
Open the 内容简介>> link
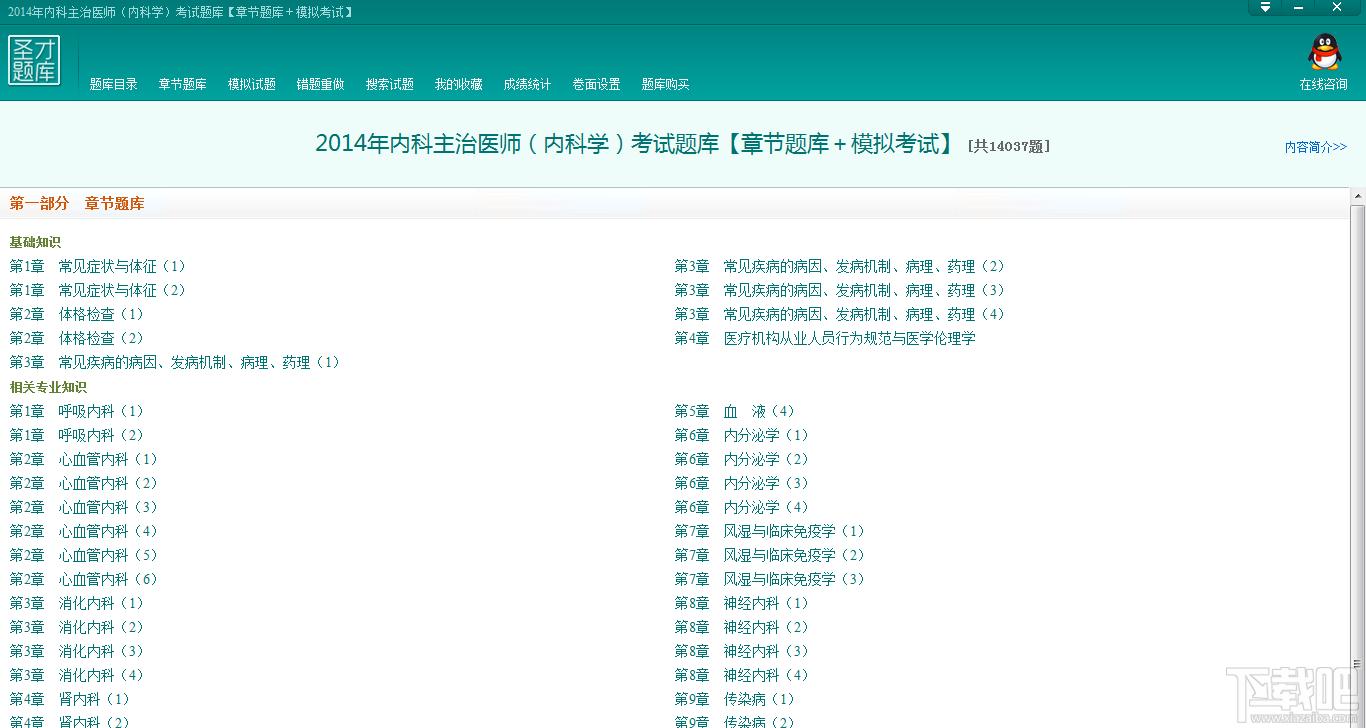[x=1316, y=147]
